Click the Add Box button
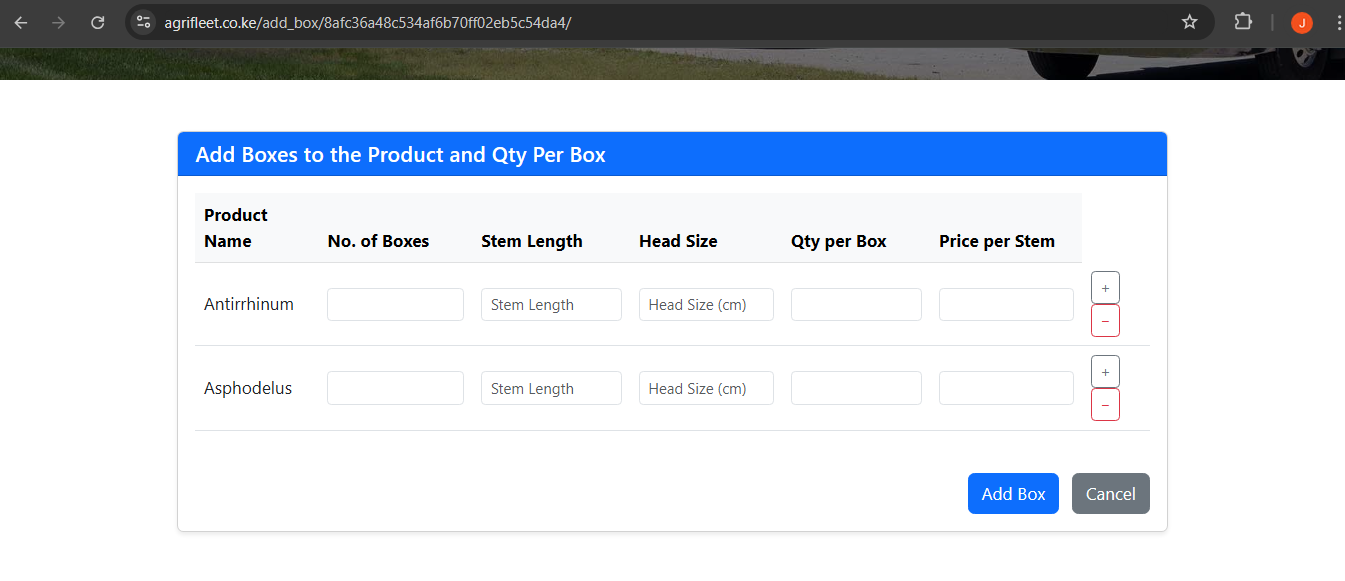 (x=1013, y=493)
